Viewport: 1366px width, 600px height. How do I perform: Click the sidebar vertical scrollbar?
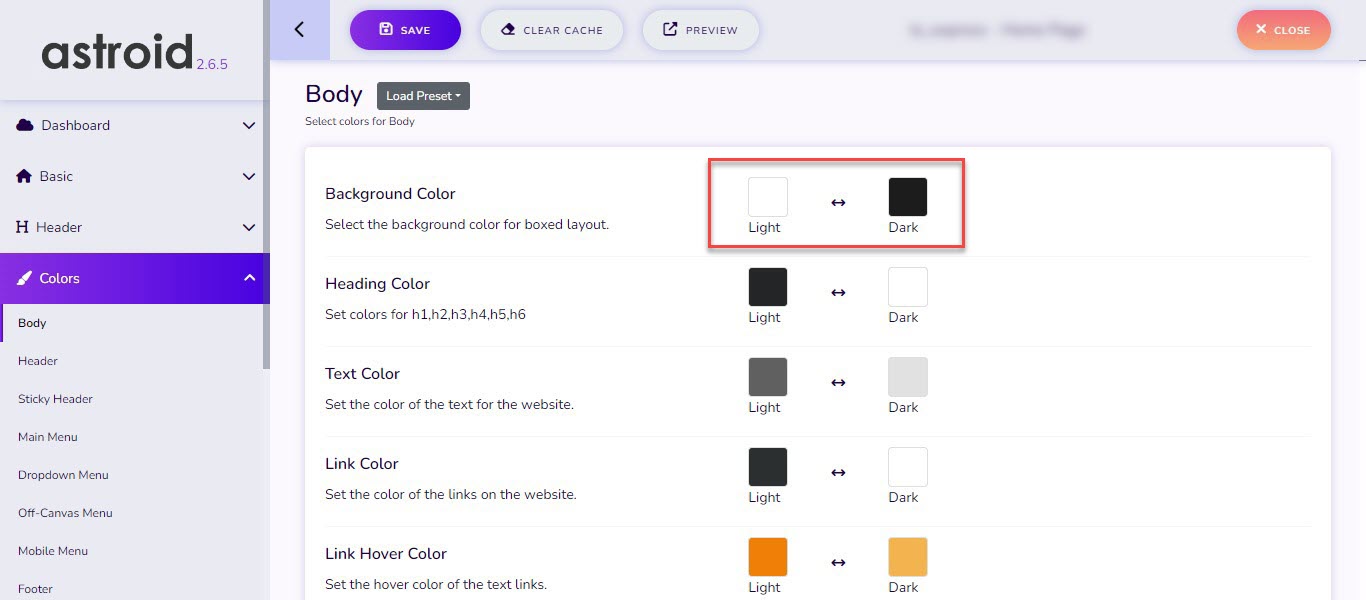pos(266,185)
